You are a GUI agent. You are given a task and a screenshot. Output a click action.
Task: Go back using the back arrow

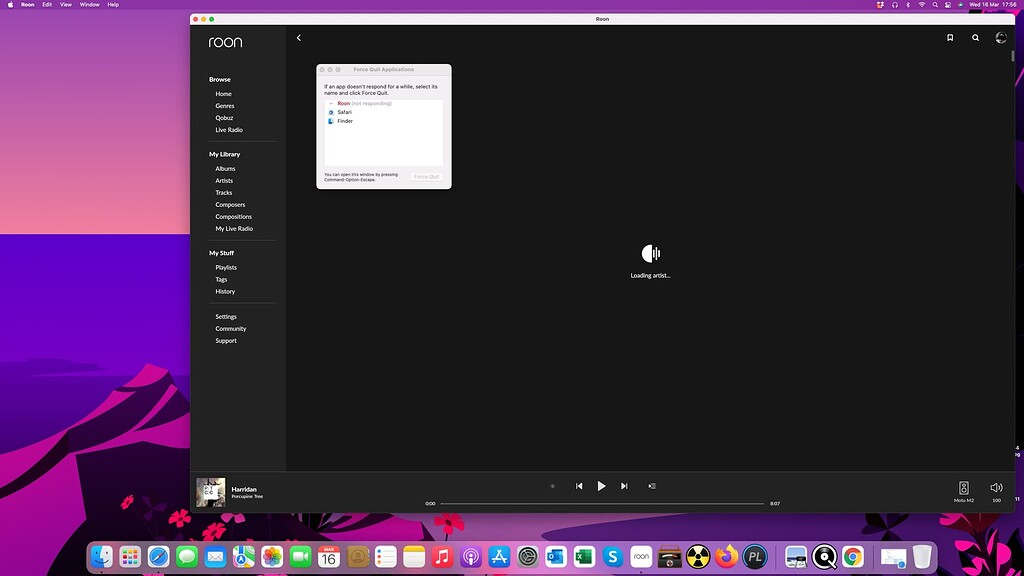pyautogui.click(x=298, y=37)
